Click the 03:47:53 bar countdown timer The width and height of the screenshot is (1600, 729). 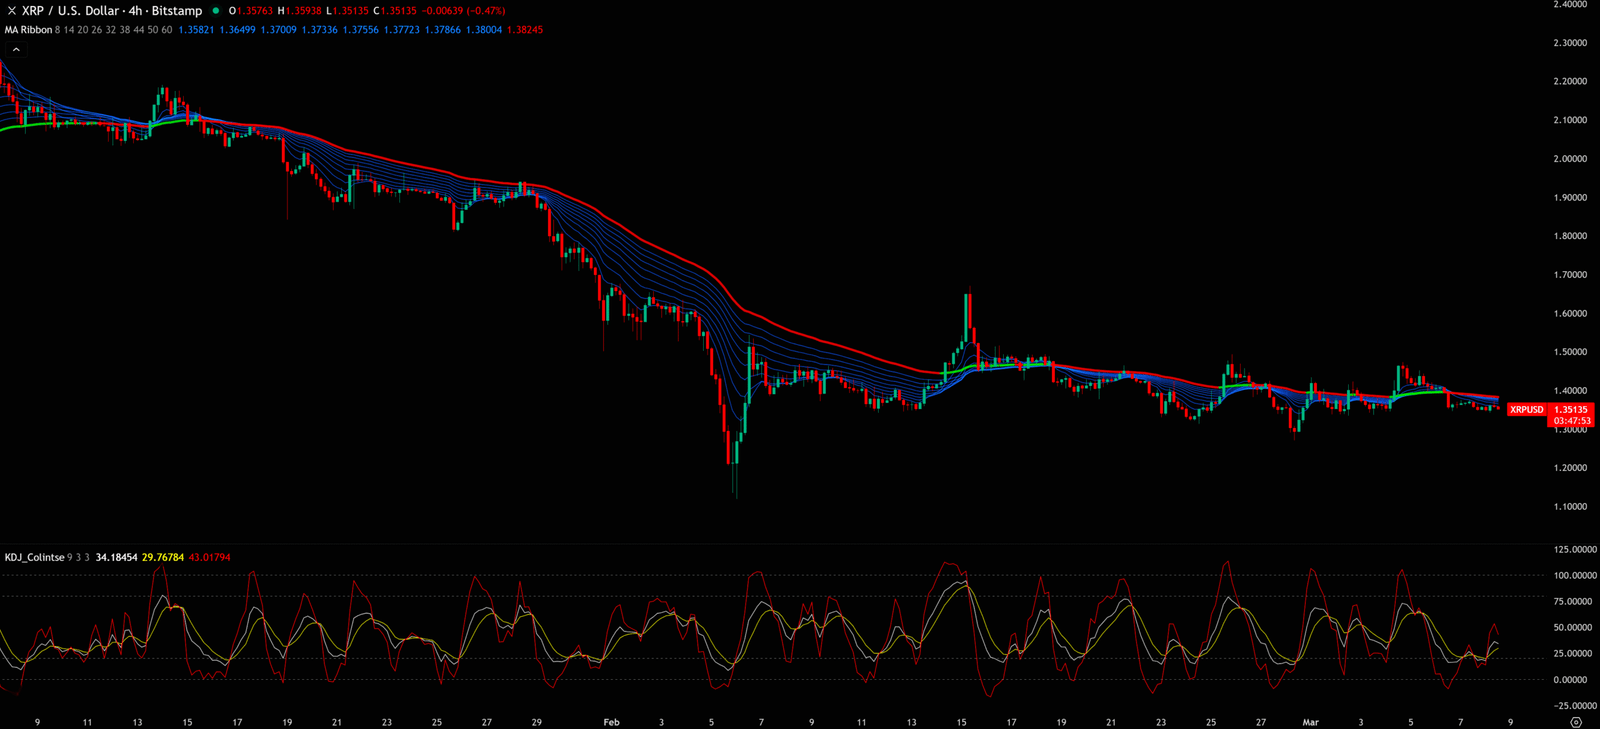[1572, 421]
